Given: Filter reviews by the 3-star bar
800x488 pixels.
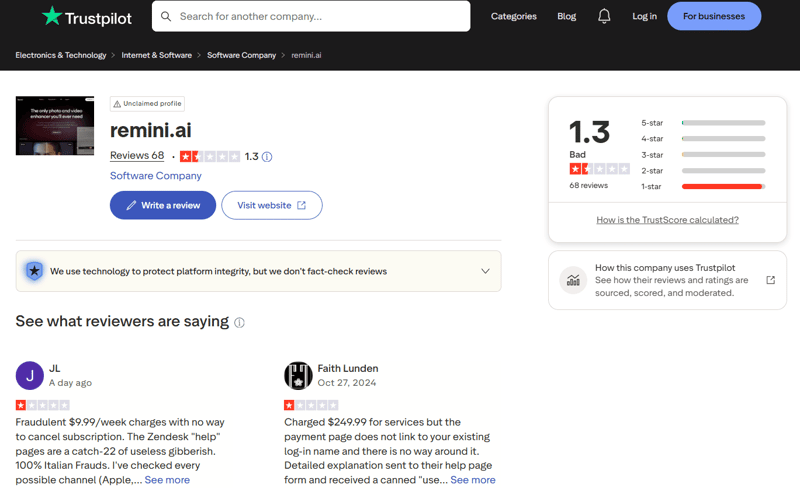Looking at the screenshot, I should [x=723, y=155].
